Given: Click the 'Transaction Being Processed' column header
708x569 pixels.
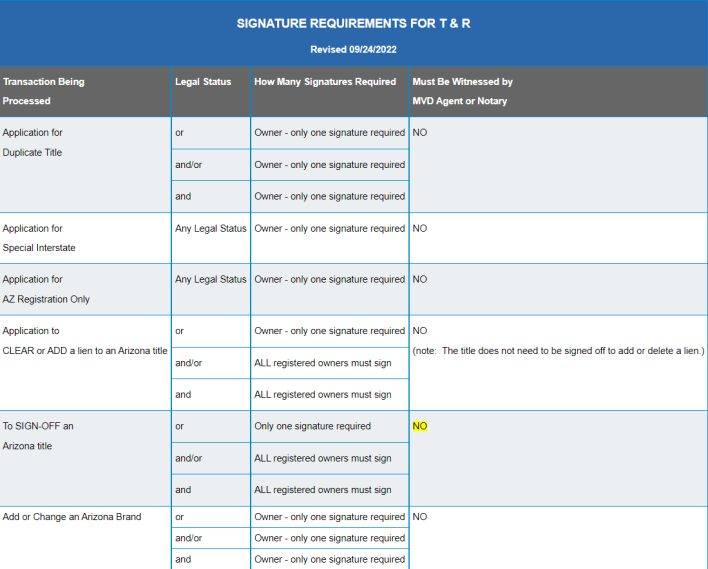Looking at the screenshot, I should click(x=85, y=92).
